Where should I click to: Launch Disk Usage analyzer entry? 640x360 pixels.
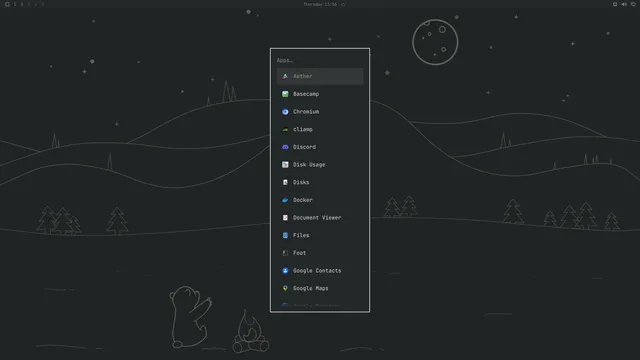320,164
